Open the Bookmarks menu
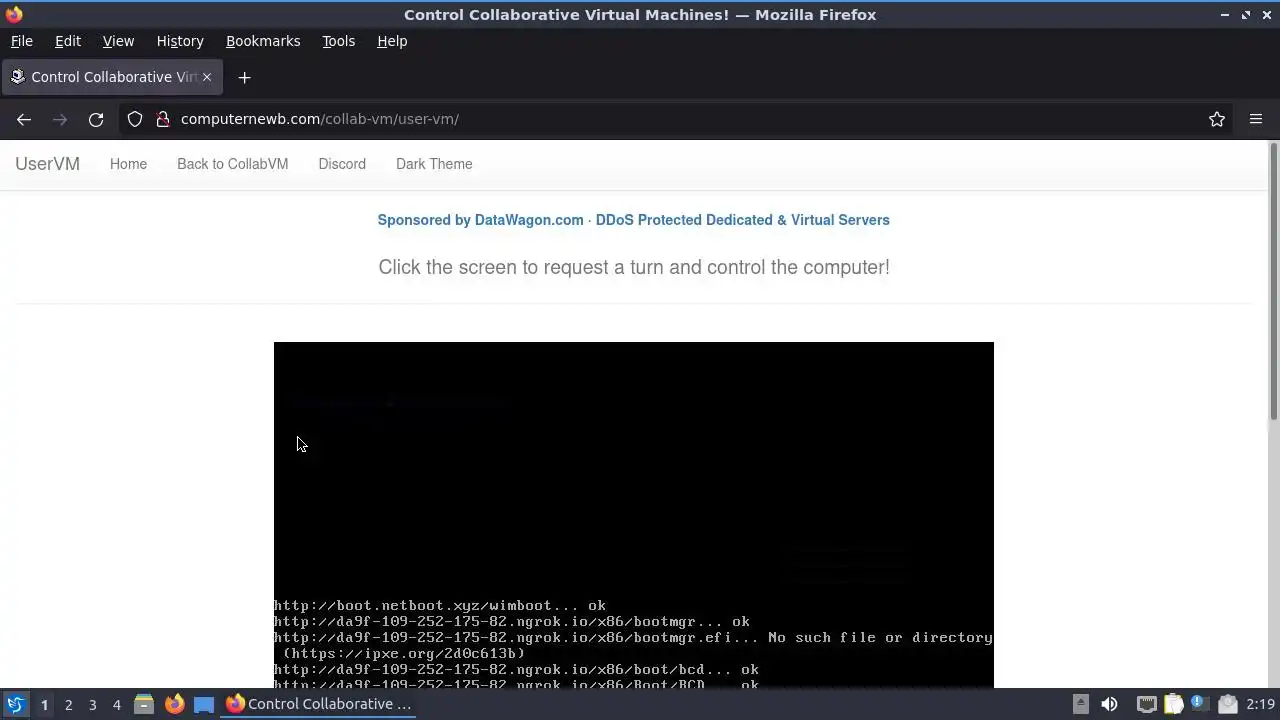Screen dimensions: 1280x720 pyautogui.click(x=263, y=41)
